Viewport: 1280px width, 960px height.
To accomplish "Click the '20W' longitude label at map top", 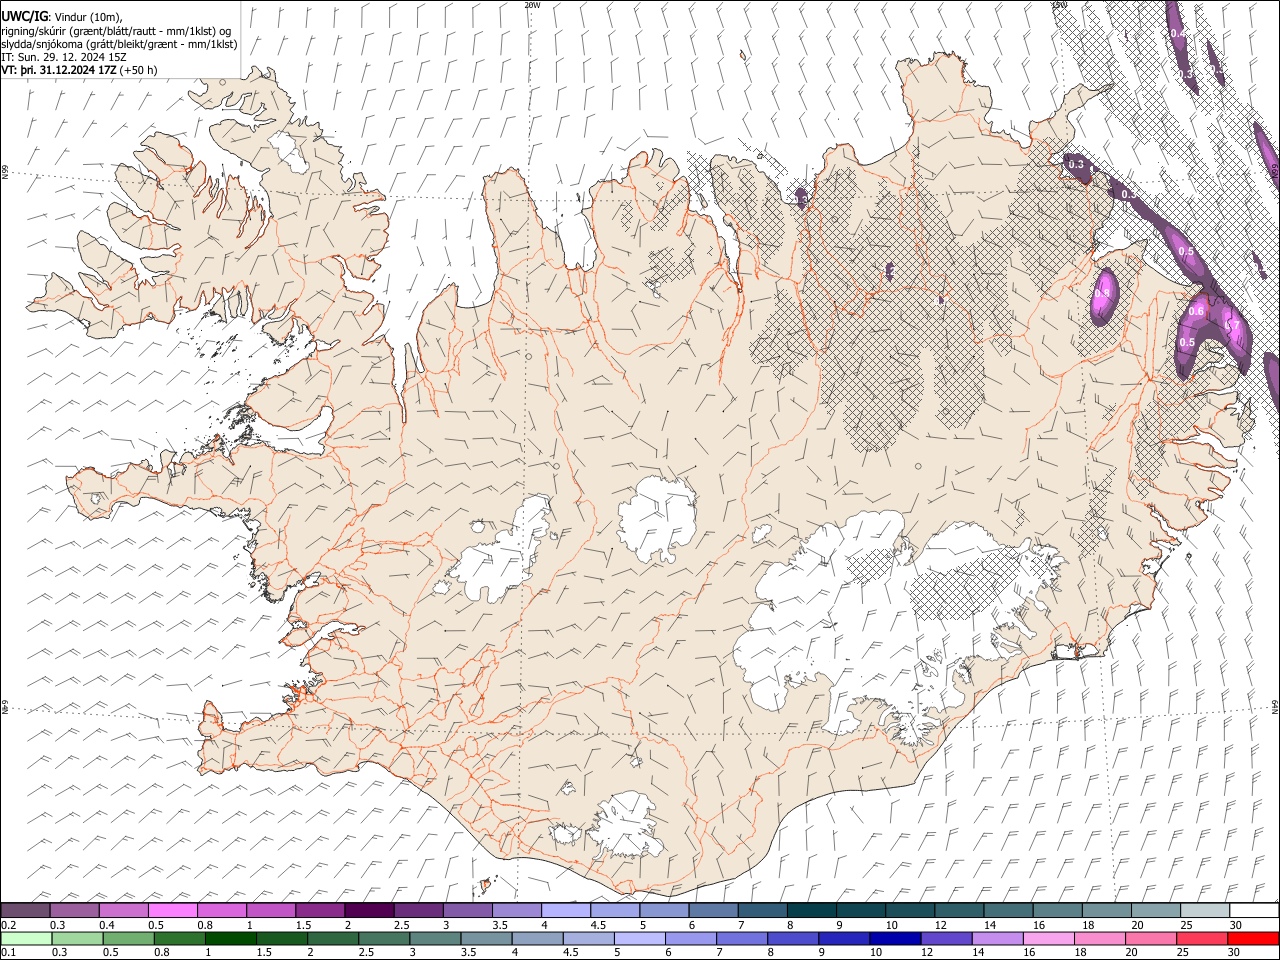I will 532,5.
